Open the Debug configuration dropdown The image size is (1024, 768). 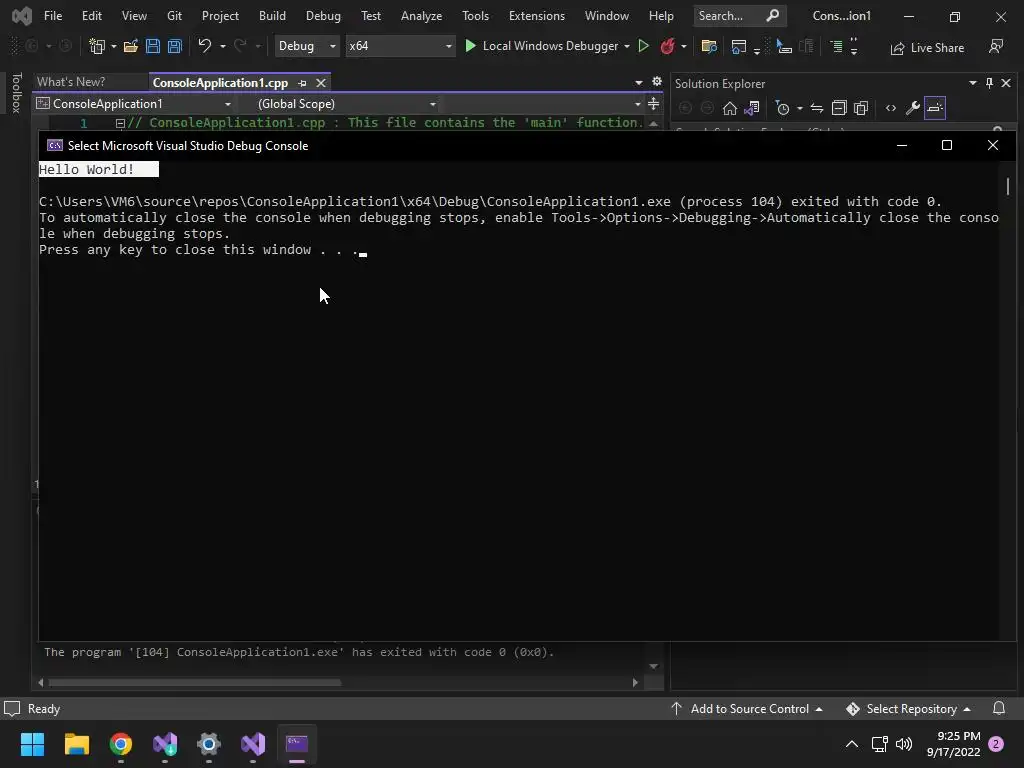click(306, 46)
